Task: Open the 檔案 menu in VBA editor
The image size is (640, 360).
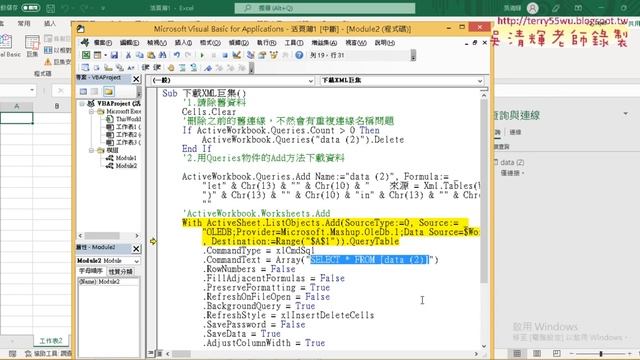Action: tap(102, 42)
